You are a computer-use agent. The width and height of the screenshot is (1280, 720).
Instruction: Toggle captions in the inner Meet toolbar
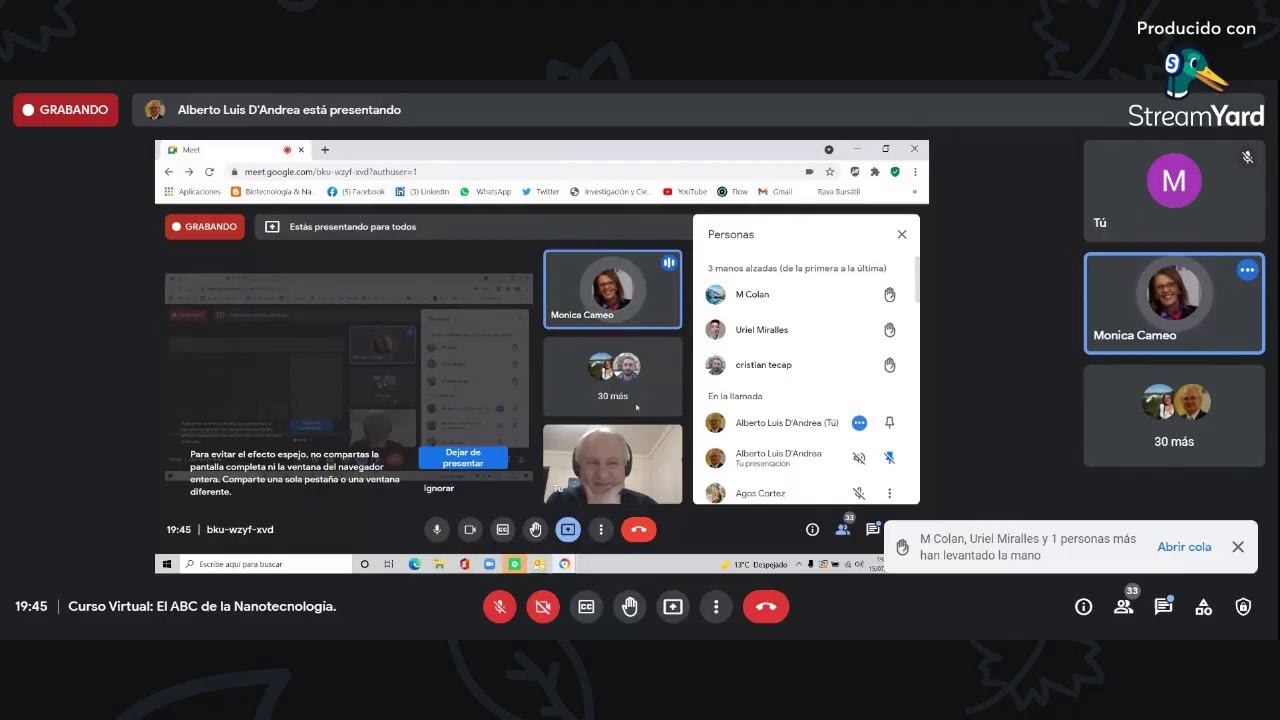[x=502, y=530]
